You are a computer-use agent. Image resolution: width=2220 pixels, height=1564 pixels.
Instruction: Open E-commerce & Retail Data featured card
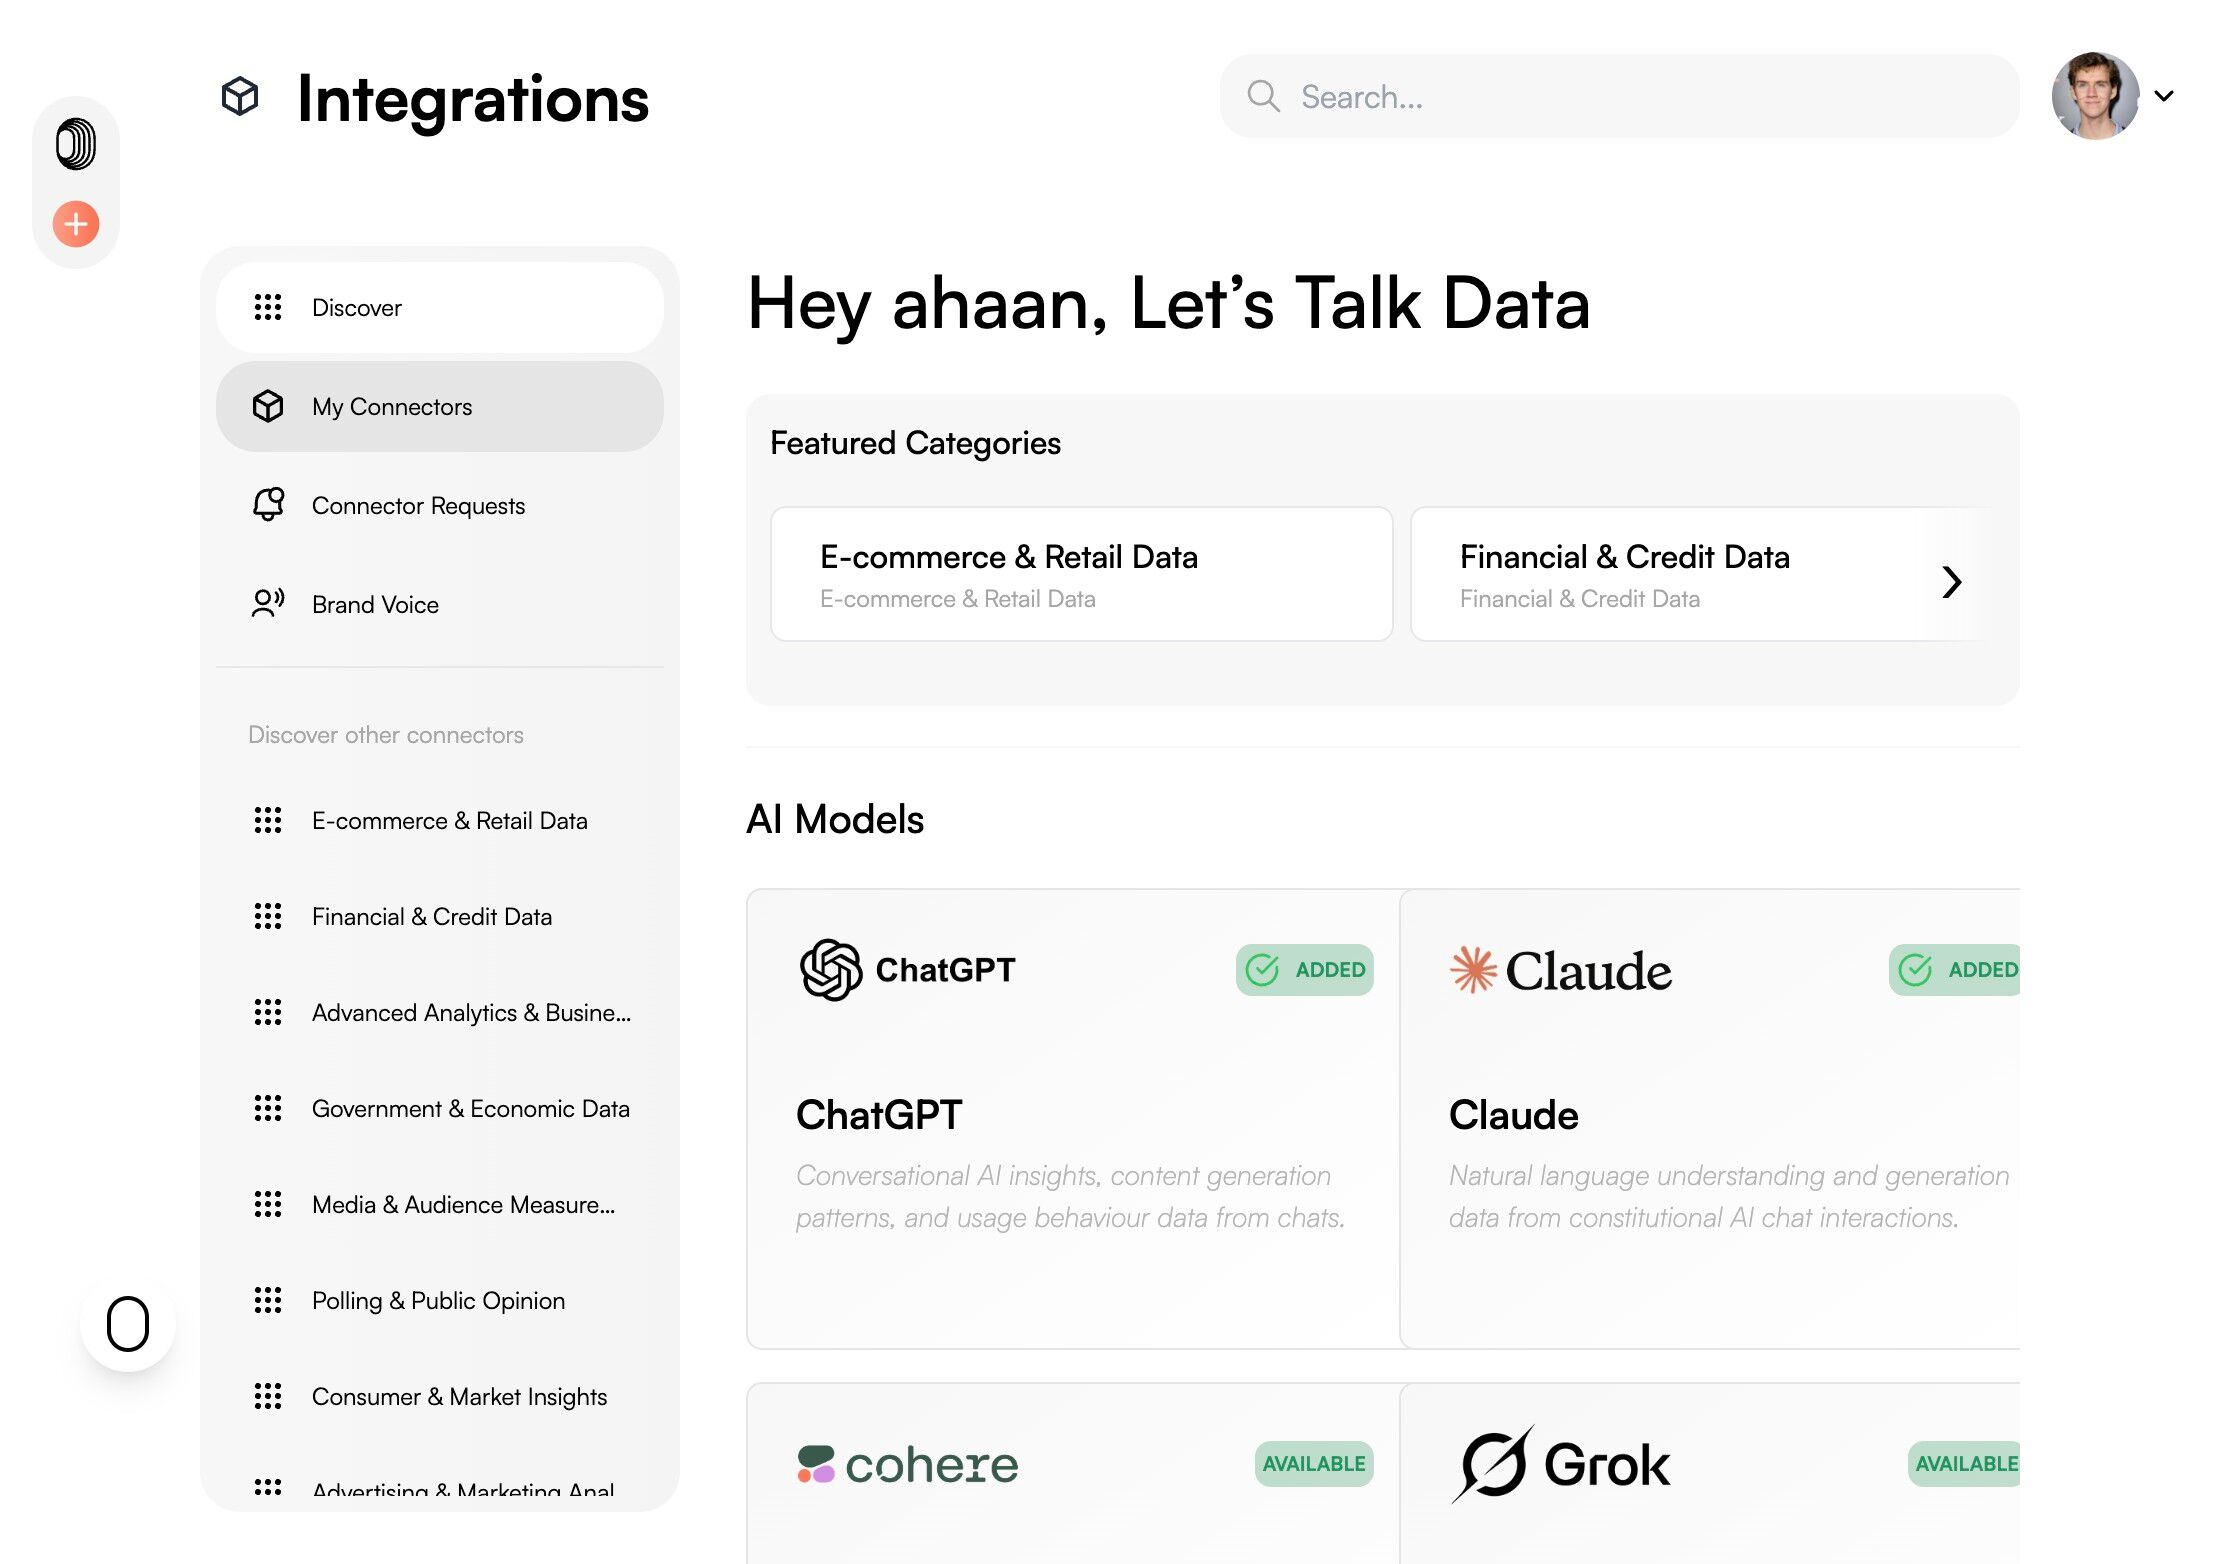(x=1081, y=574)
